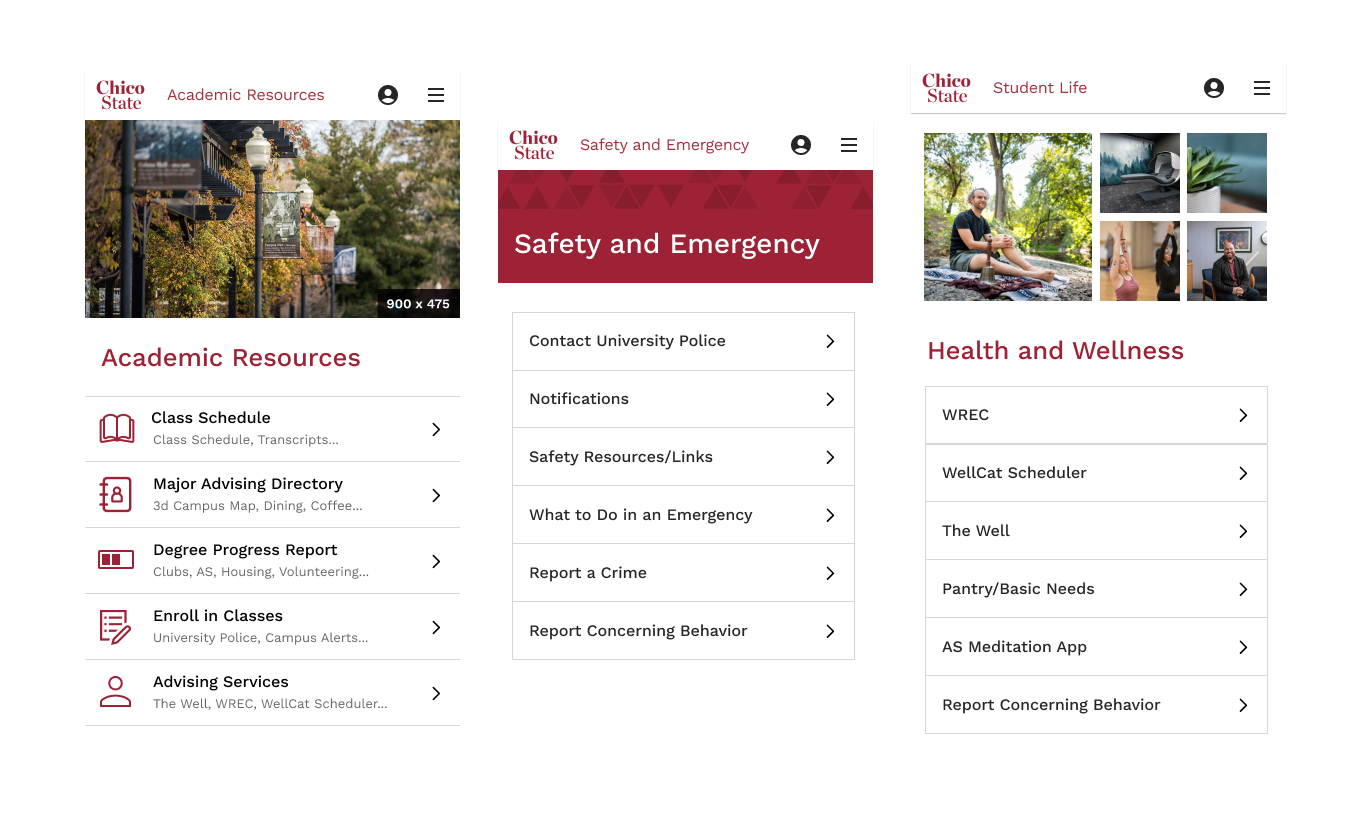Expand the WREC list item
The image size is (1372, 824).
[x=1096, y=414]
